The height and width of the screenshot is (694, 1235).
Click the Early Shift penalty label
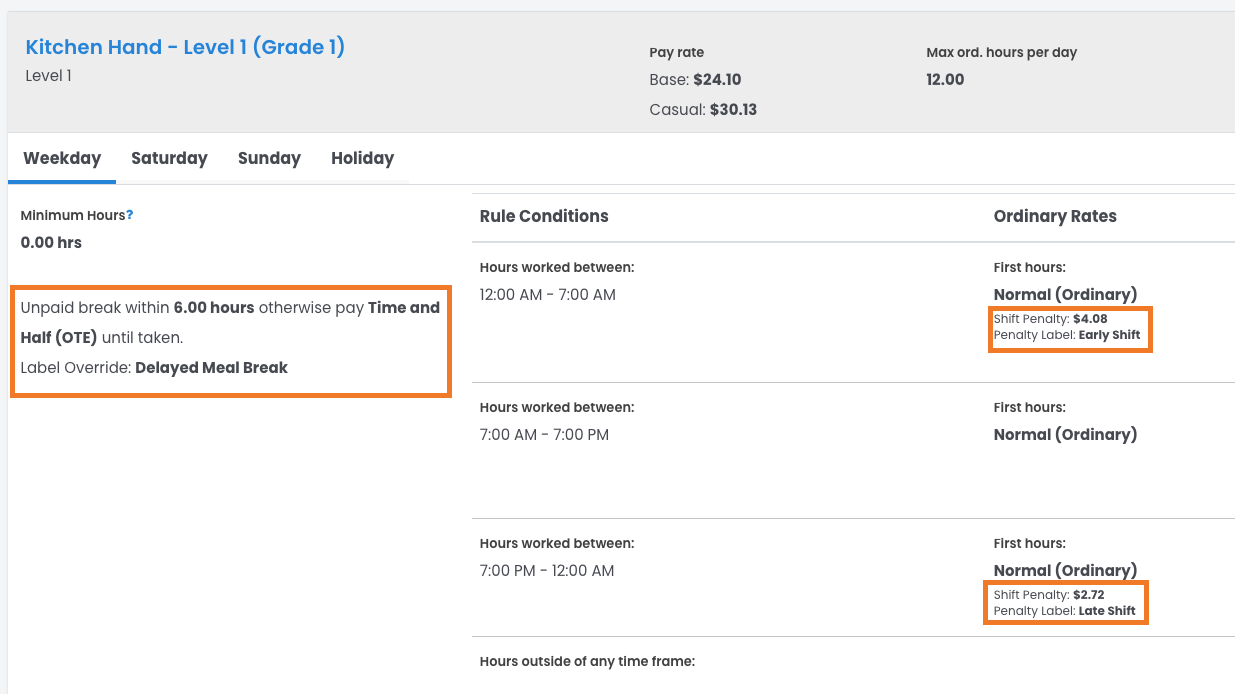coord(1109,335)
